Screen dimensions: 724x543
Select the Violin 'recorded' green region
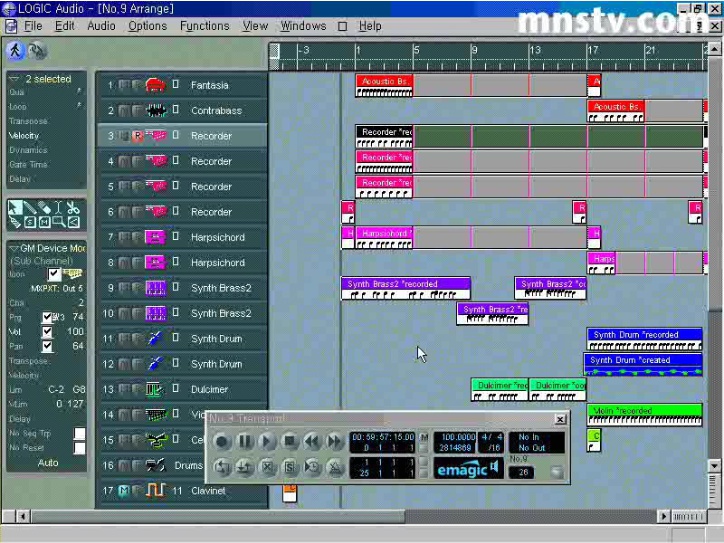645,415
